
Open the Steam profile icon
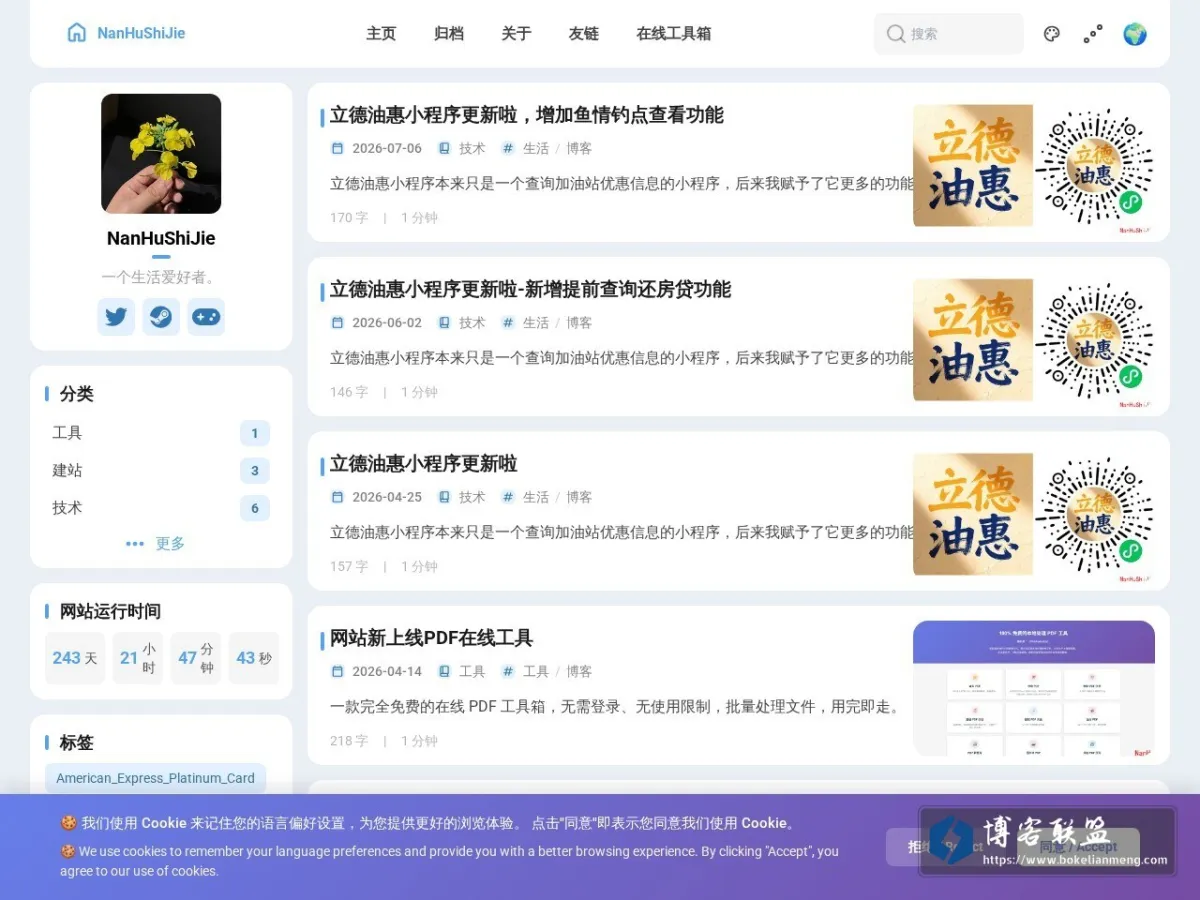161,317
